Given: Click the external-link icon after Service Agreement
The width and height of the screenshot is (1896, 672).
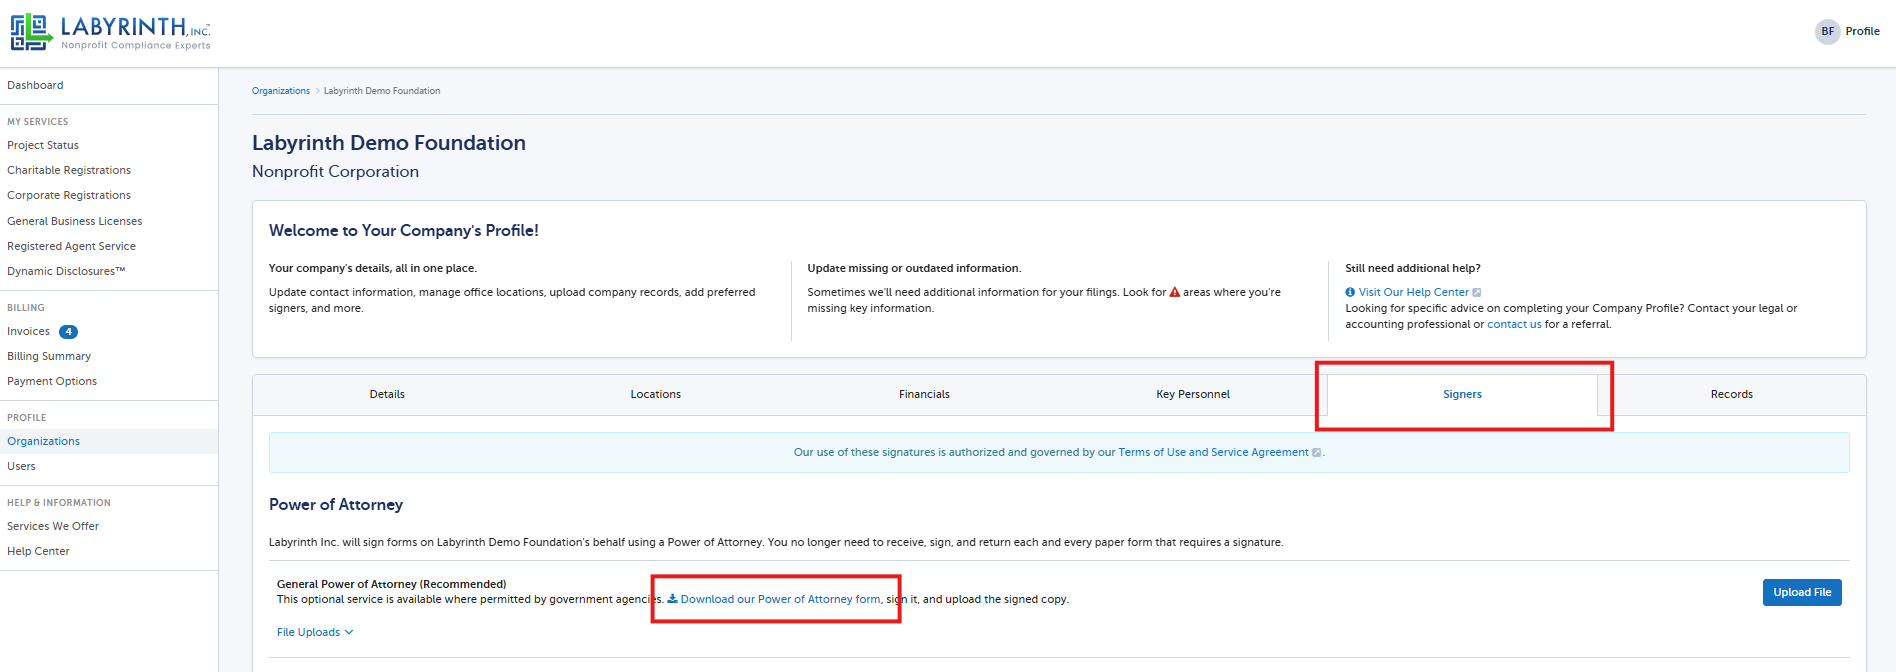Looking at the screenshot, I should click(x=1317, y=453).
